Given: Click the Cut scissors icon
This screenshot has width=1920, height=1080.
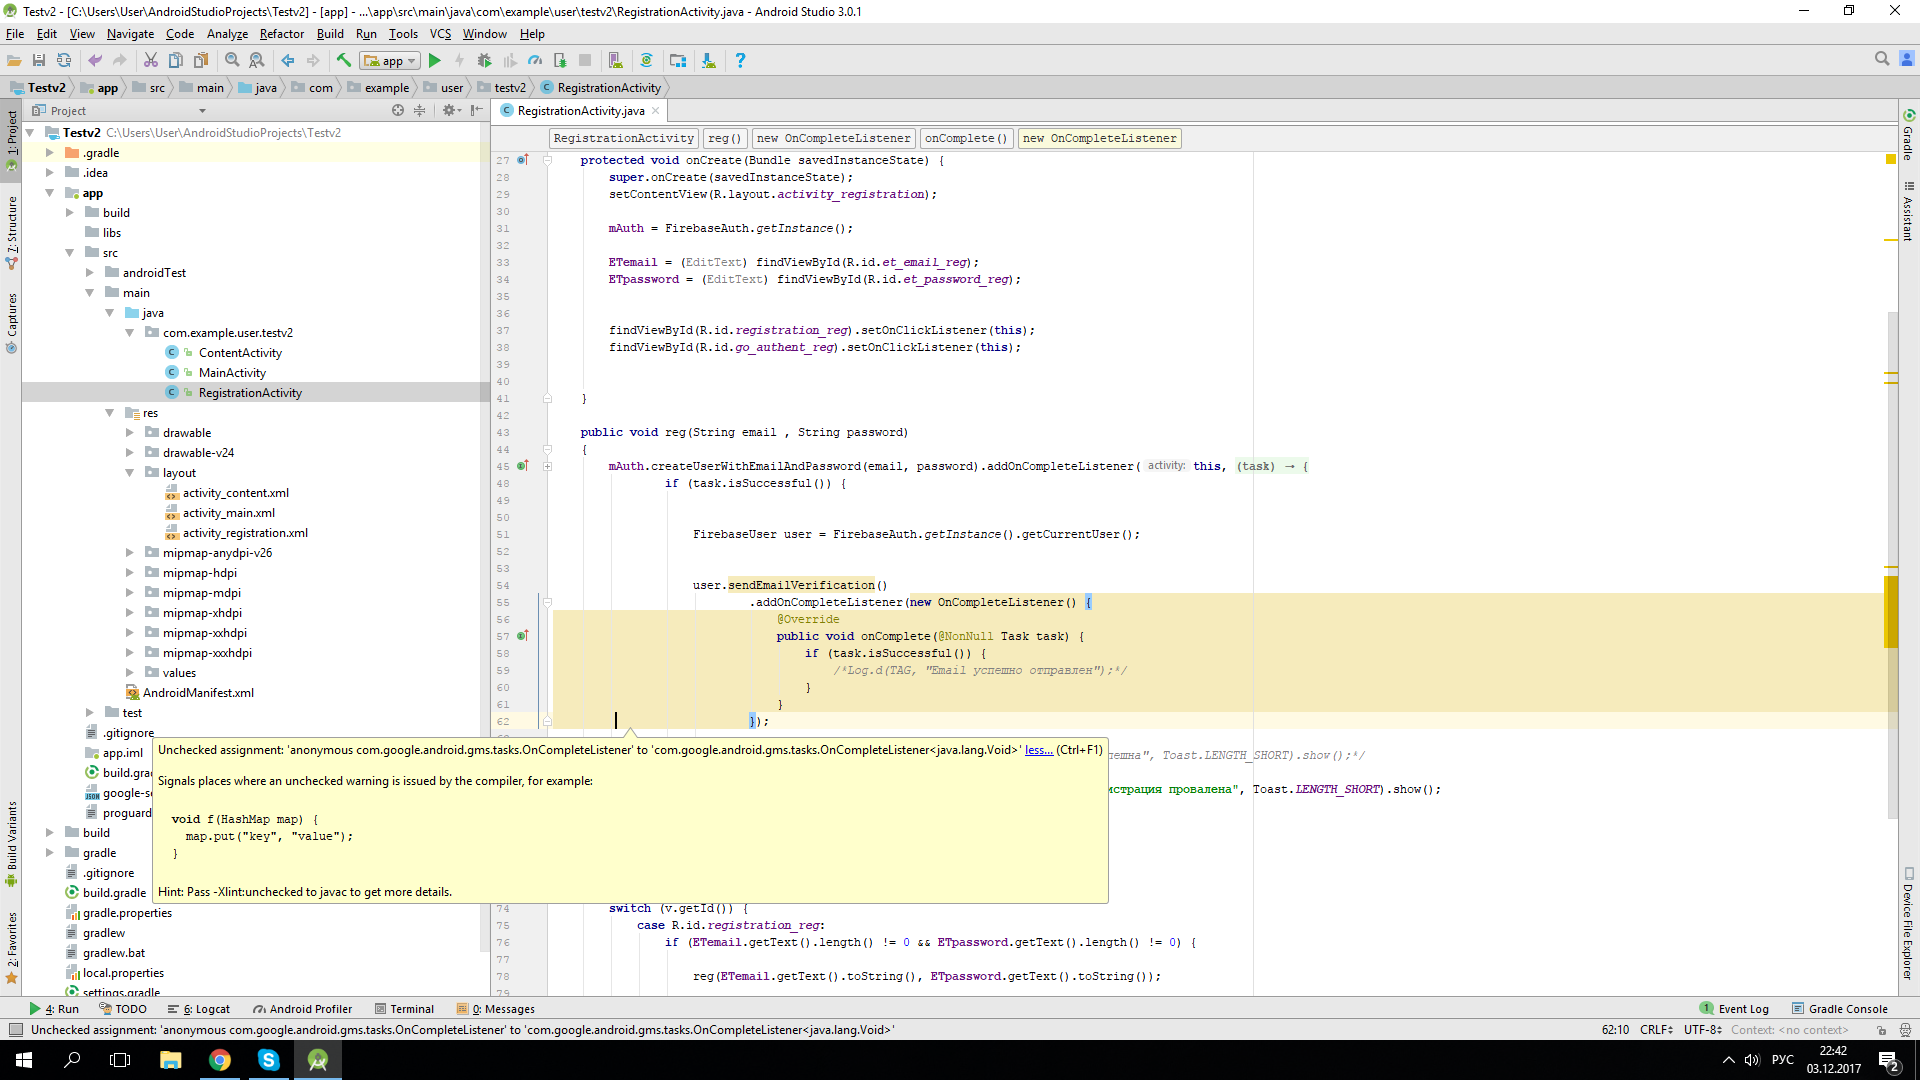Looking at the screenshot, I should tap(151, 61).
